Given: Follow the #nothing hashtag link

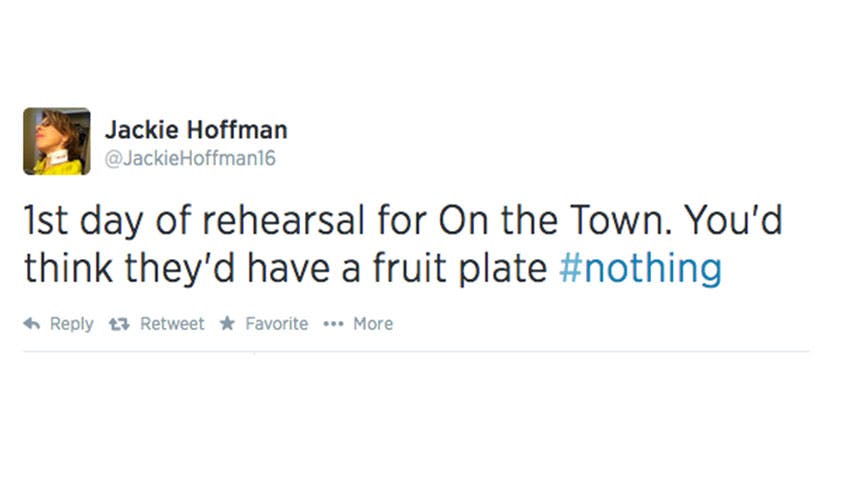Looking at the screenshot, I should pyautogui.click(x=640, y=268).
